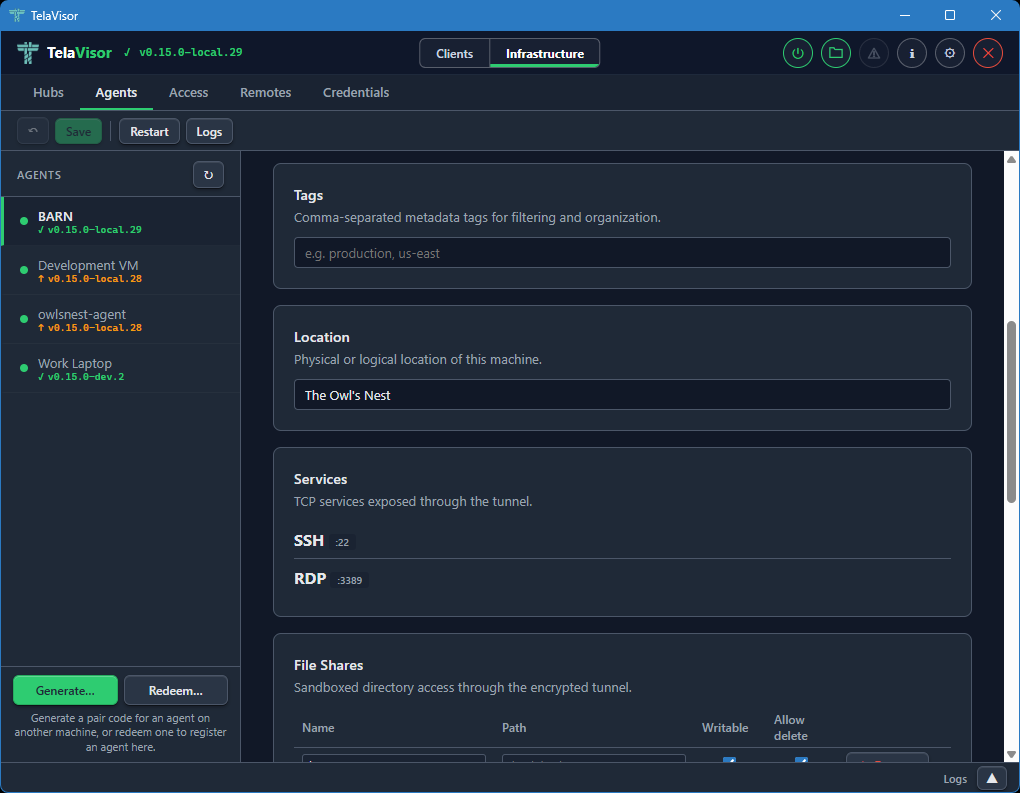Click the Writable column header

click(x=725, y=727)
